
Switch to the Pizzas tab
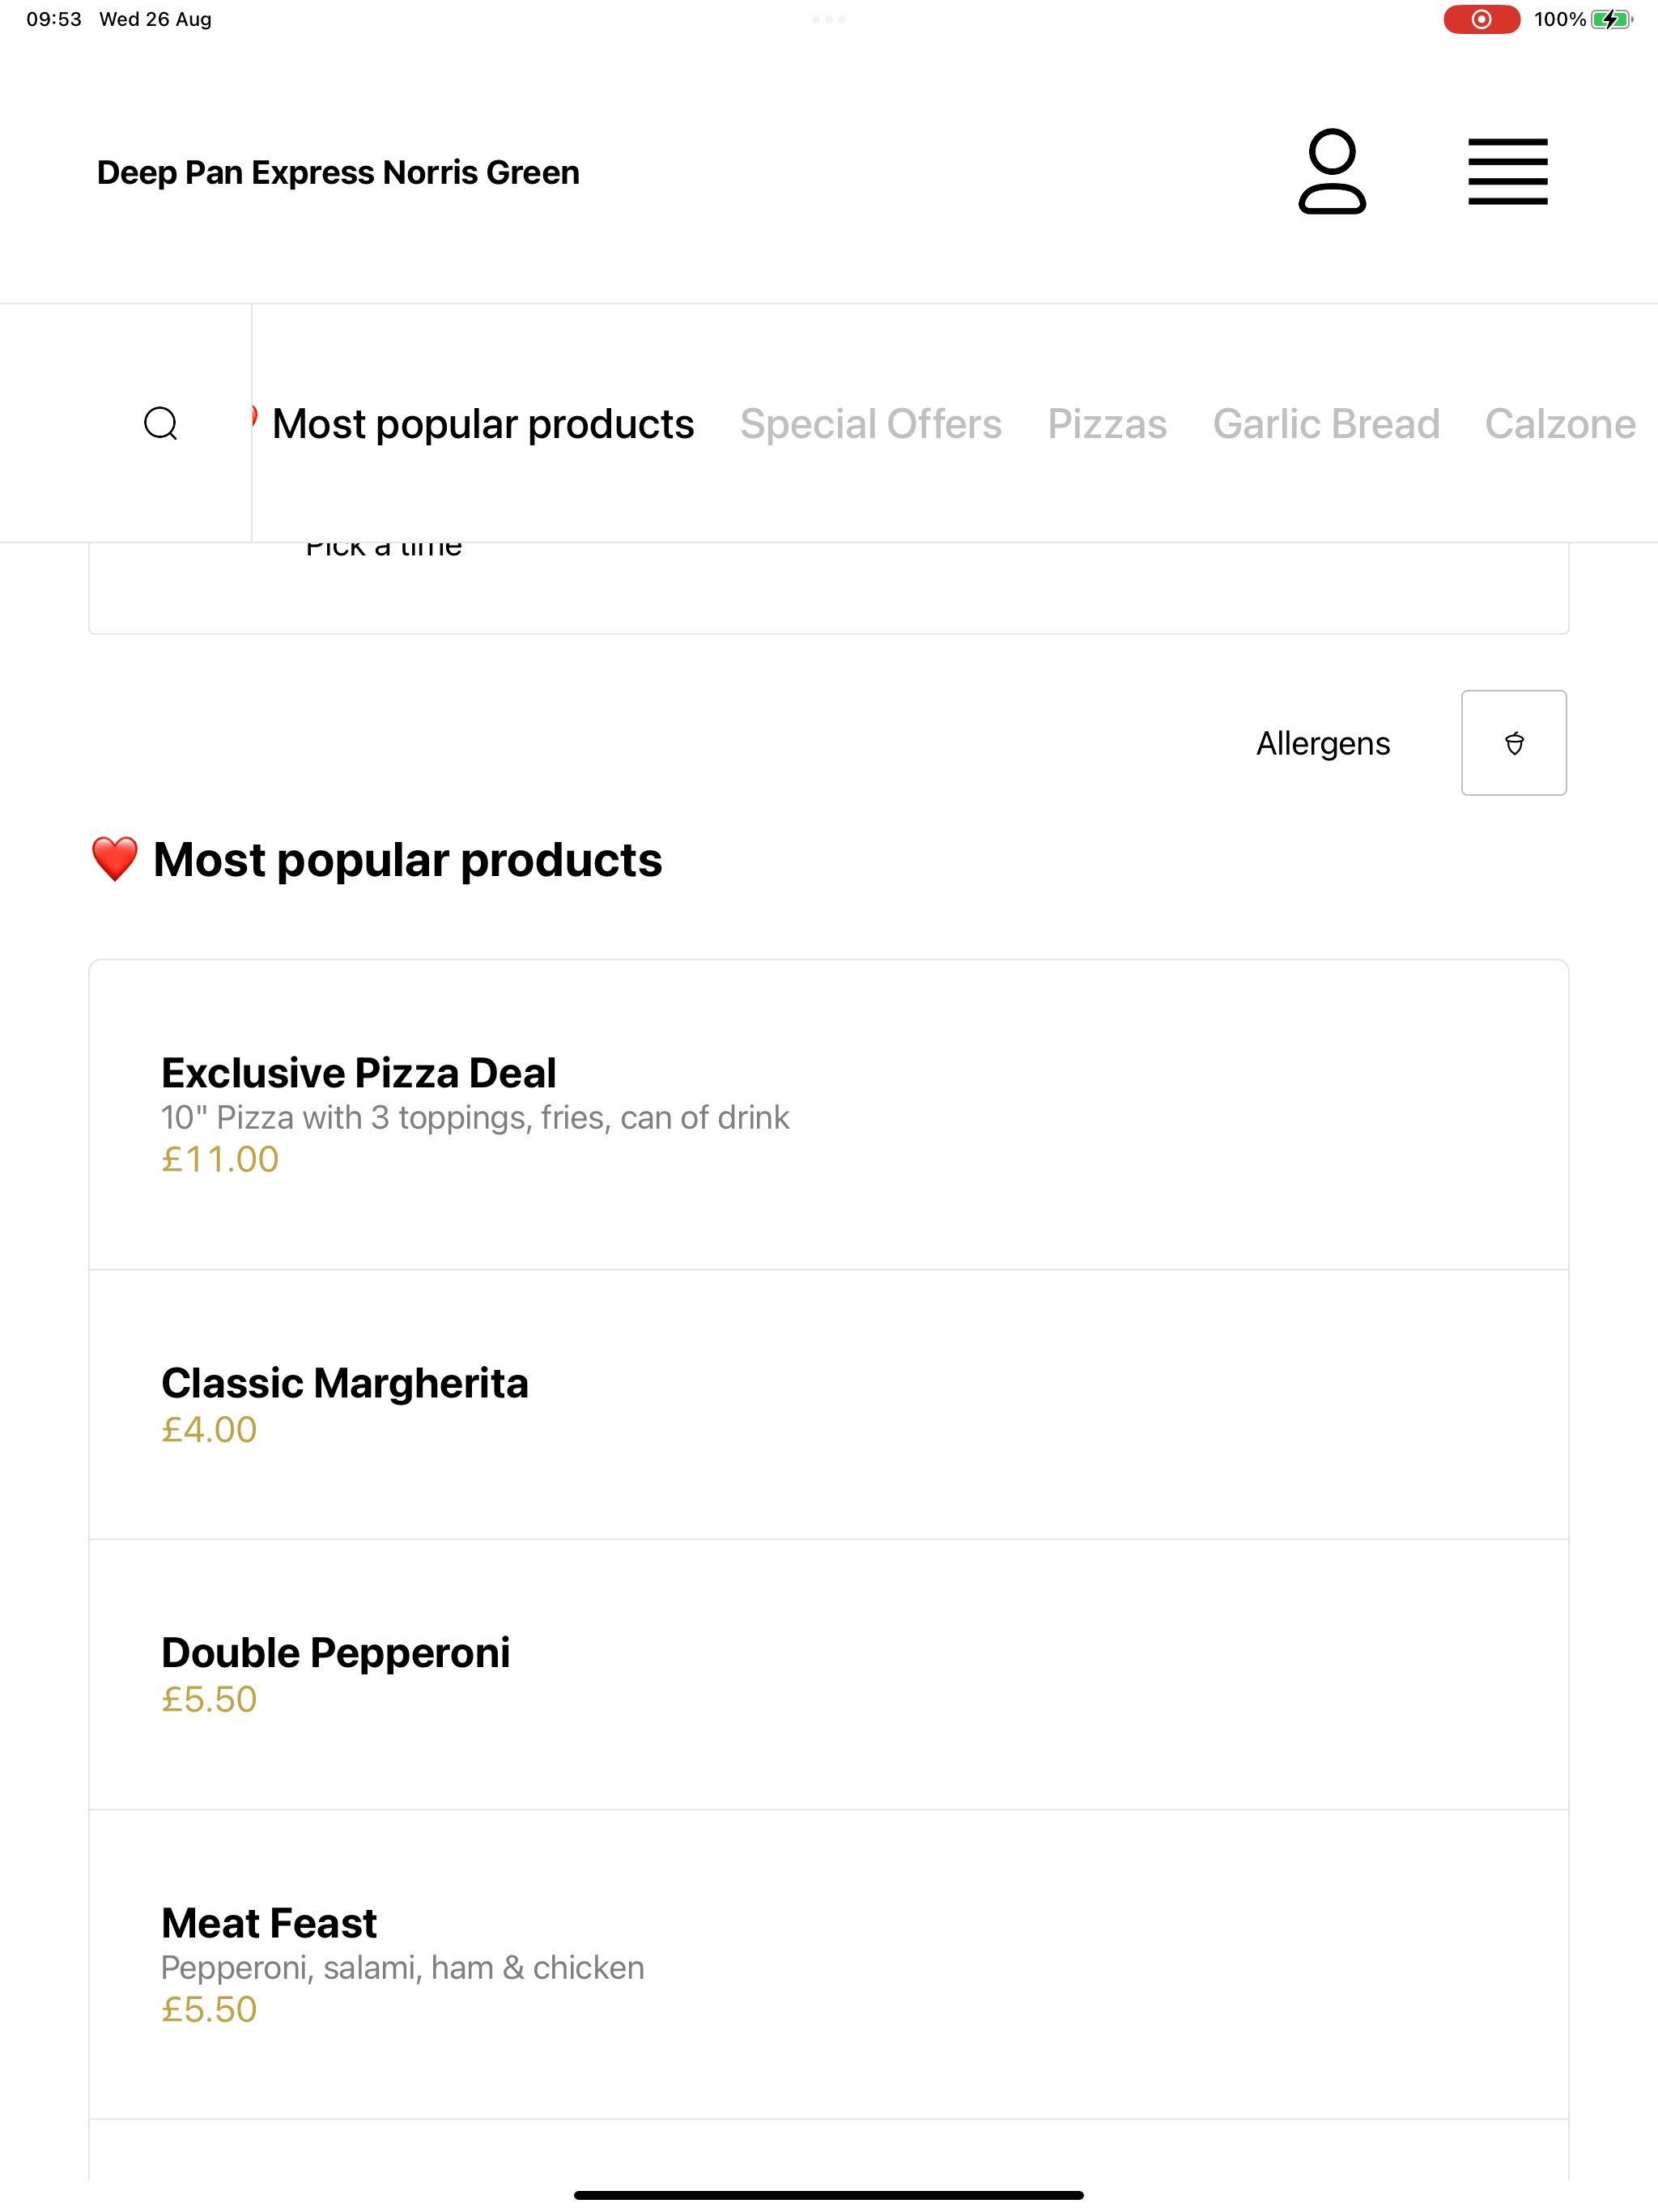coord(1107,424)
